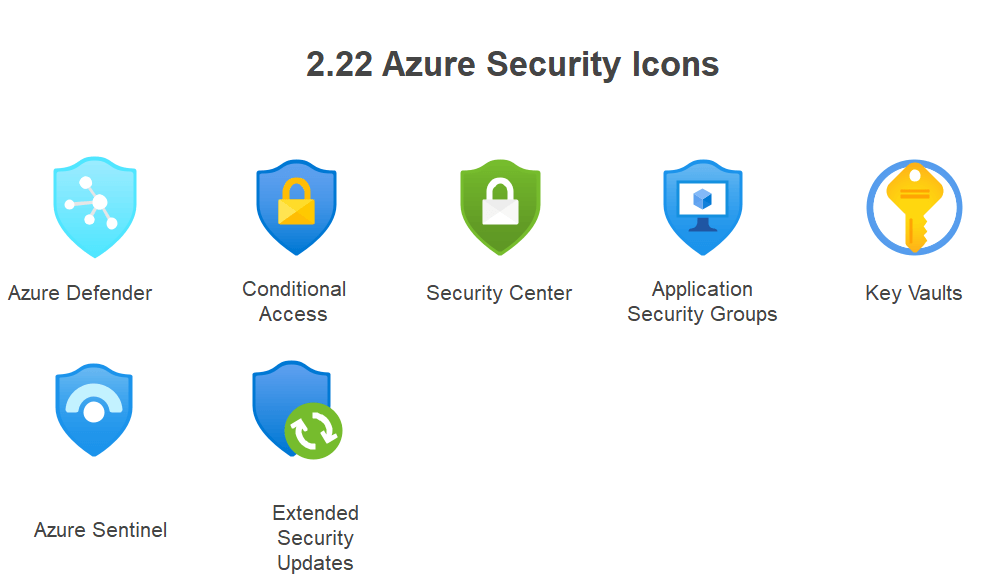Click the Conditional Access padlock shield icon

point(296,207)
